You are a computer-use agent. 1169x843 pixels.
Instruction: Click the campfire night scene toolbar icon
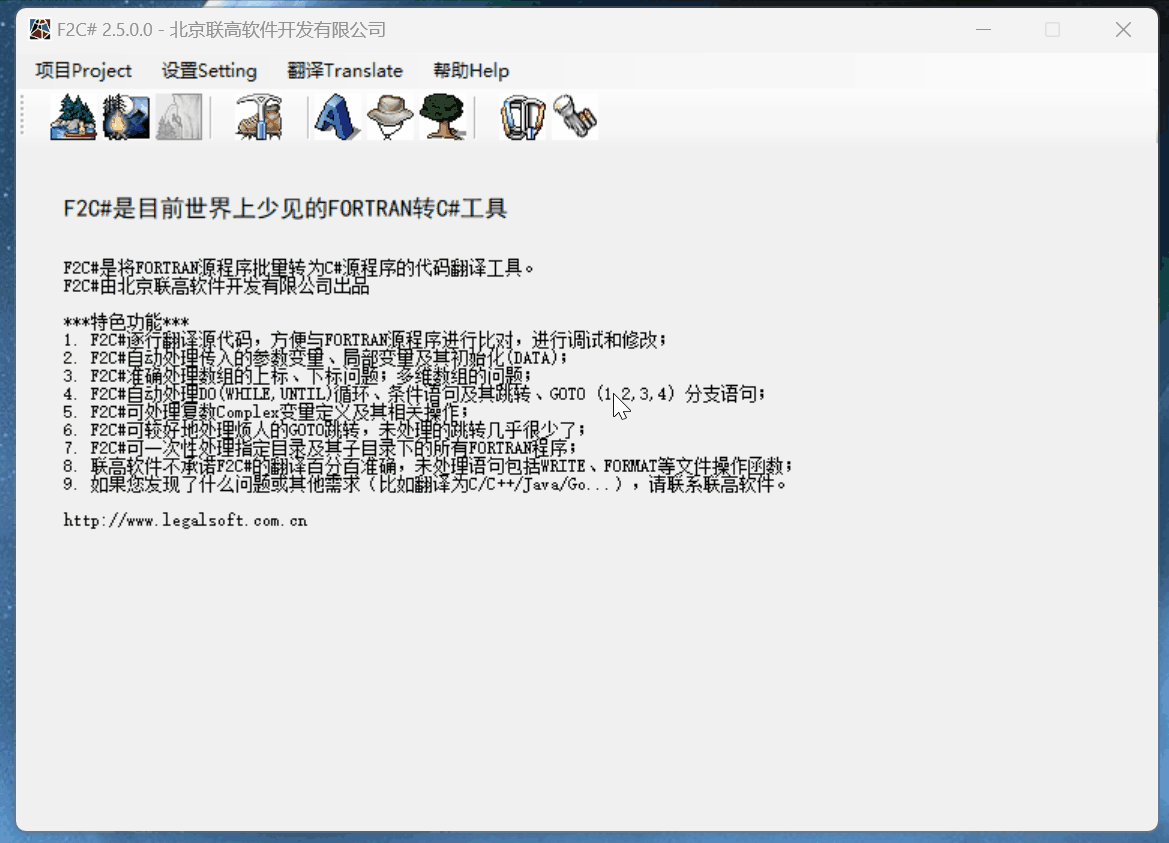coord(126,117)
